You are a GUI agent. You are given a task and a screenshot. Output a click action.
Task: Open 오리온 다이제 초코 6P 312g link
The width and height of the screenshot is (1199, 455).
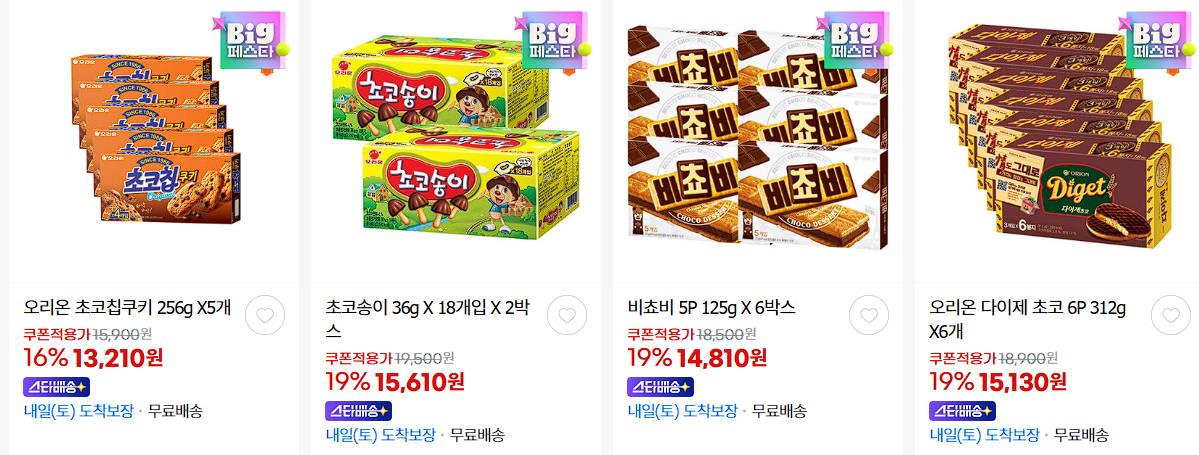pos(1028,320)
